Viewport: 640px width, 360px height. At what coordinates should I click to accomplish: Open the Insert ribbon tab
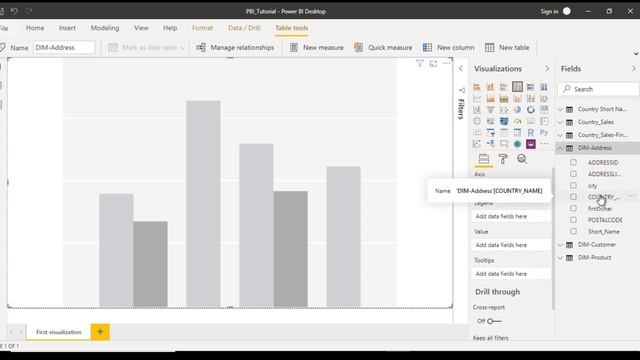pyautogui.click(x=67, y=28)
